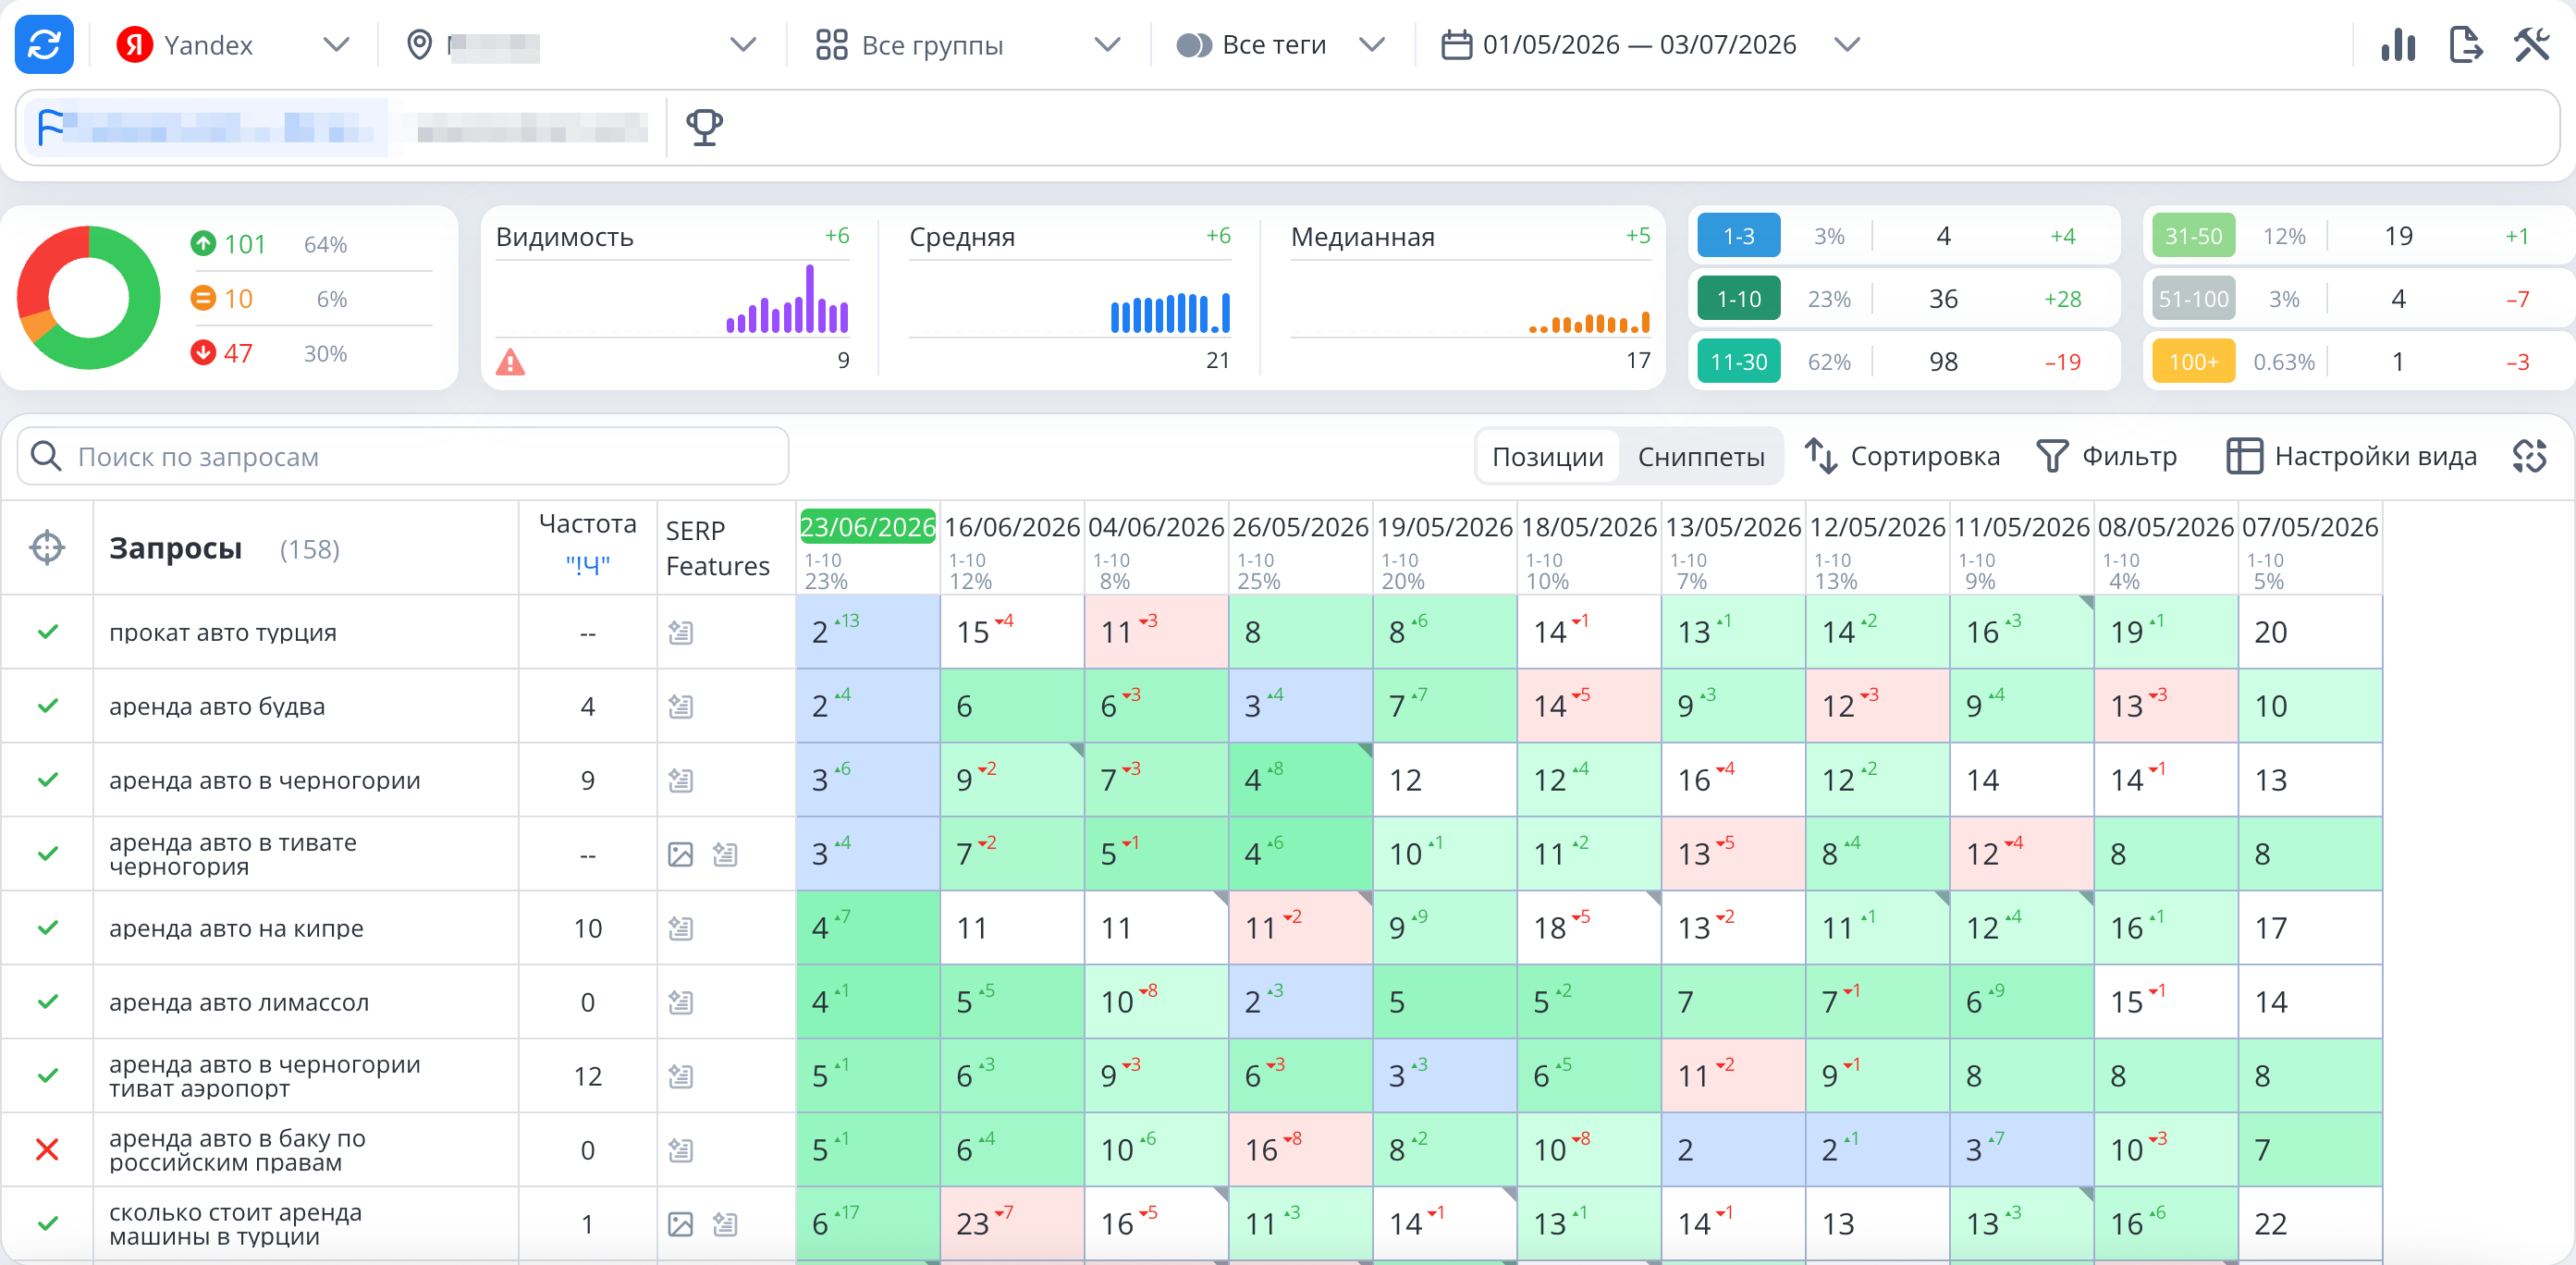This screenshot has width=2576, height=1265.
Task: Click SERP snippet icon for прокат авто турция
Action: tap(680, 632)
